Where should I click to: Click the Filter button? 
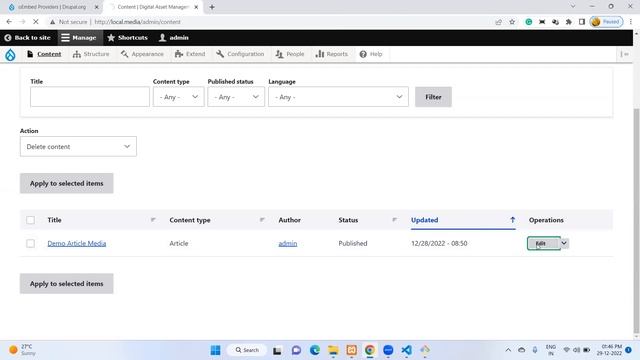[433, 97]
